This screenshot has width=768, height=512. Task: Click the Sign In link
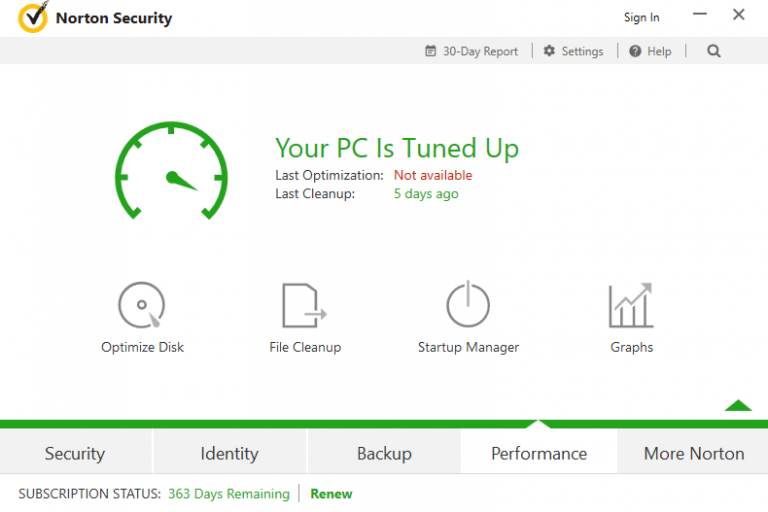(641, 17)
